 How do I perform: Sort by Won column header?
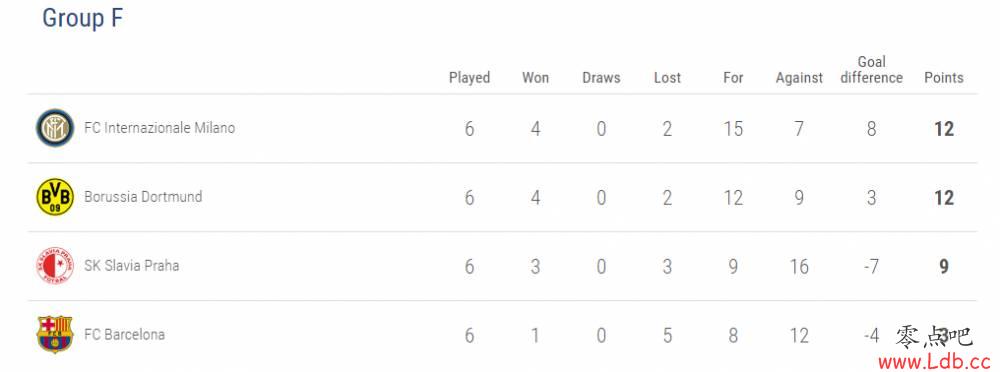point(536,78)
